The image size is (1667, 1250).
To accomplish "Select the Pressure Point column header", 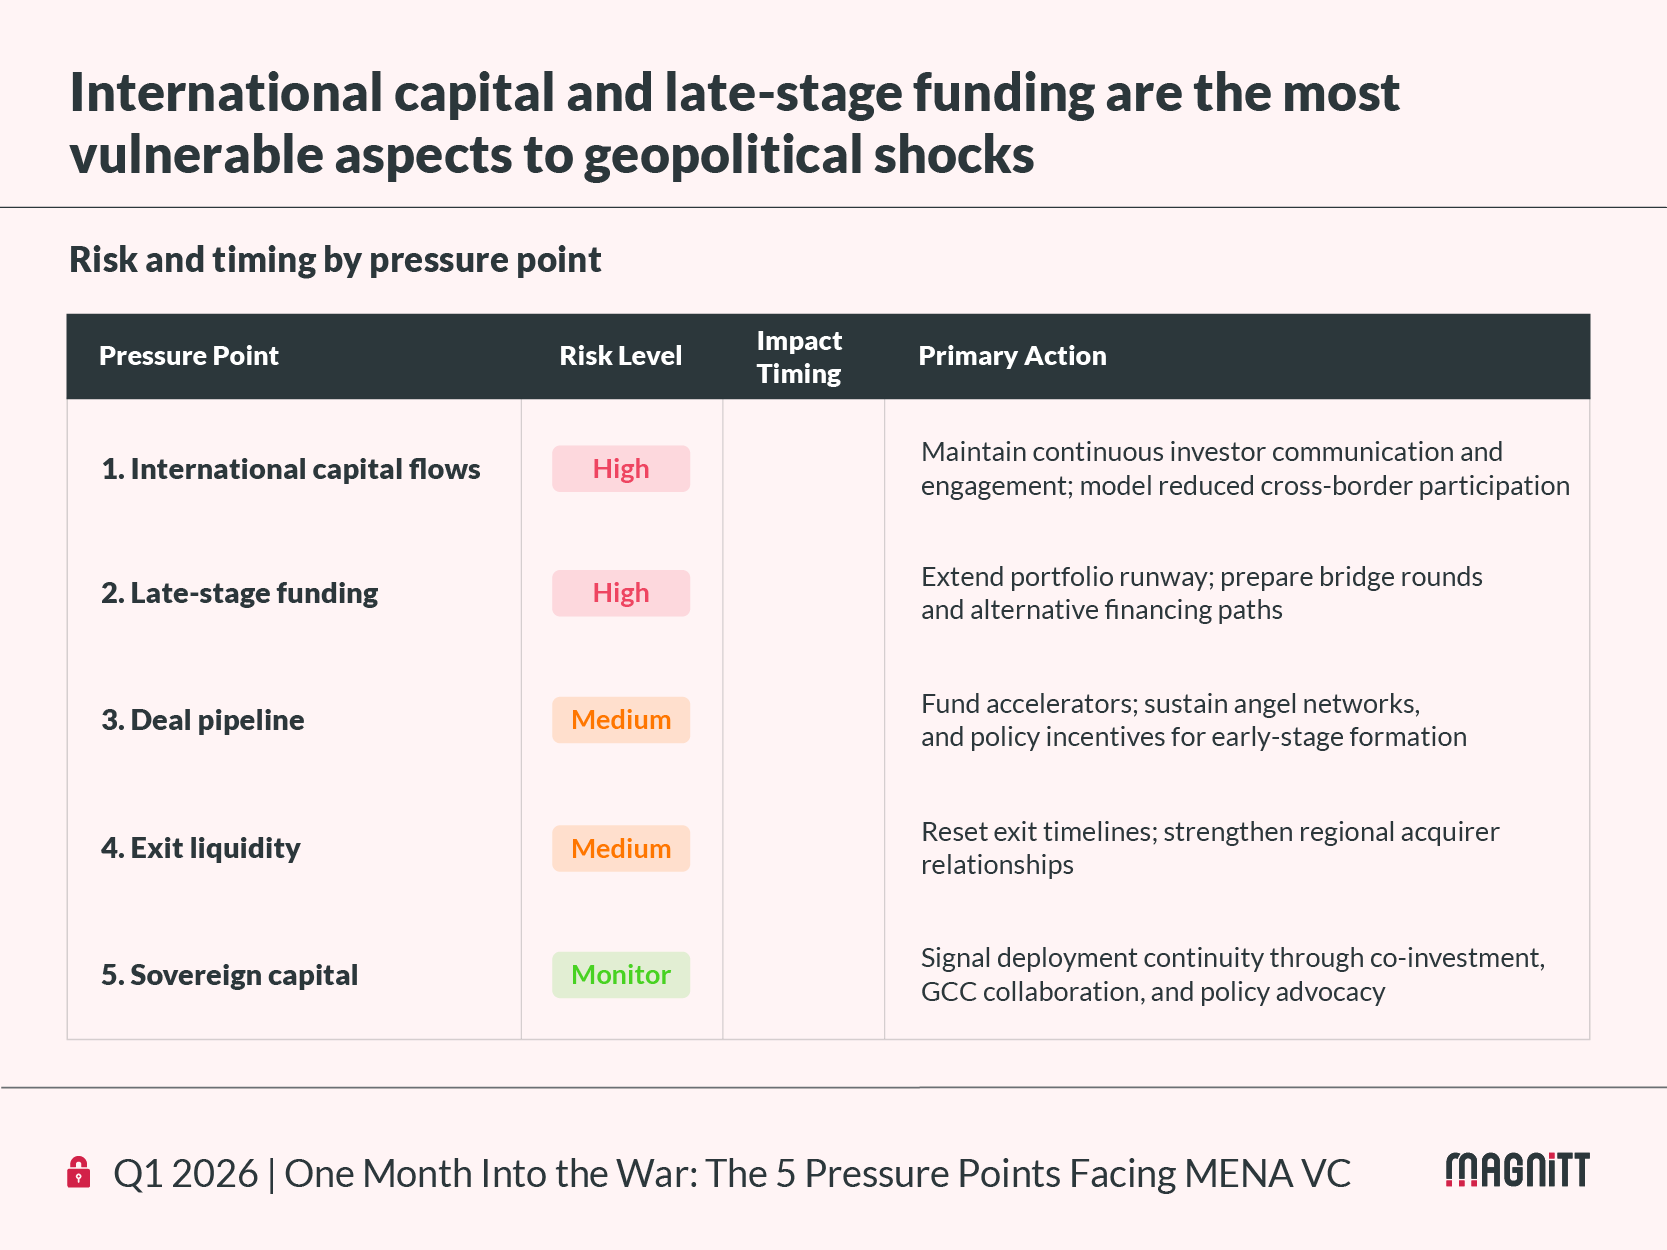I will 189,356.
